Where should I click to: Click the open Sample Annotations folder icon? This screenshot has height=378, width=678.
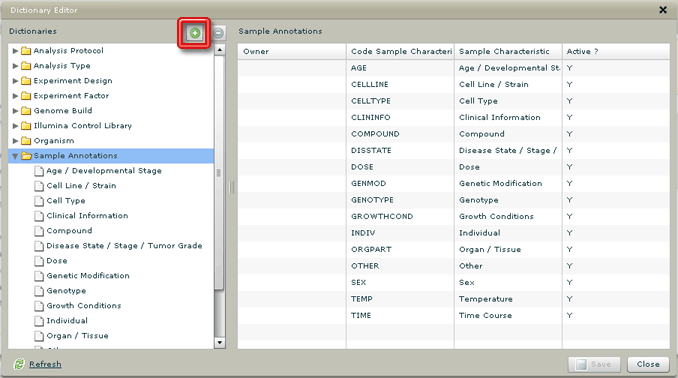[x=26, y=156]
